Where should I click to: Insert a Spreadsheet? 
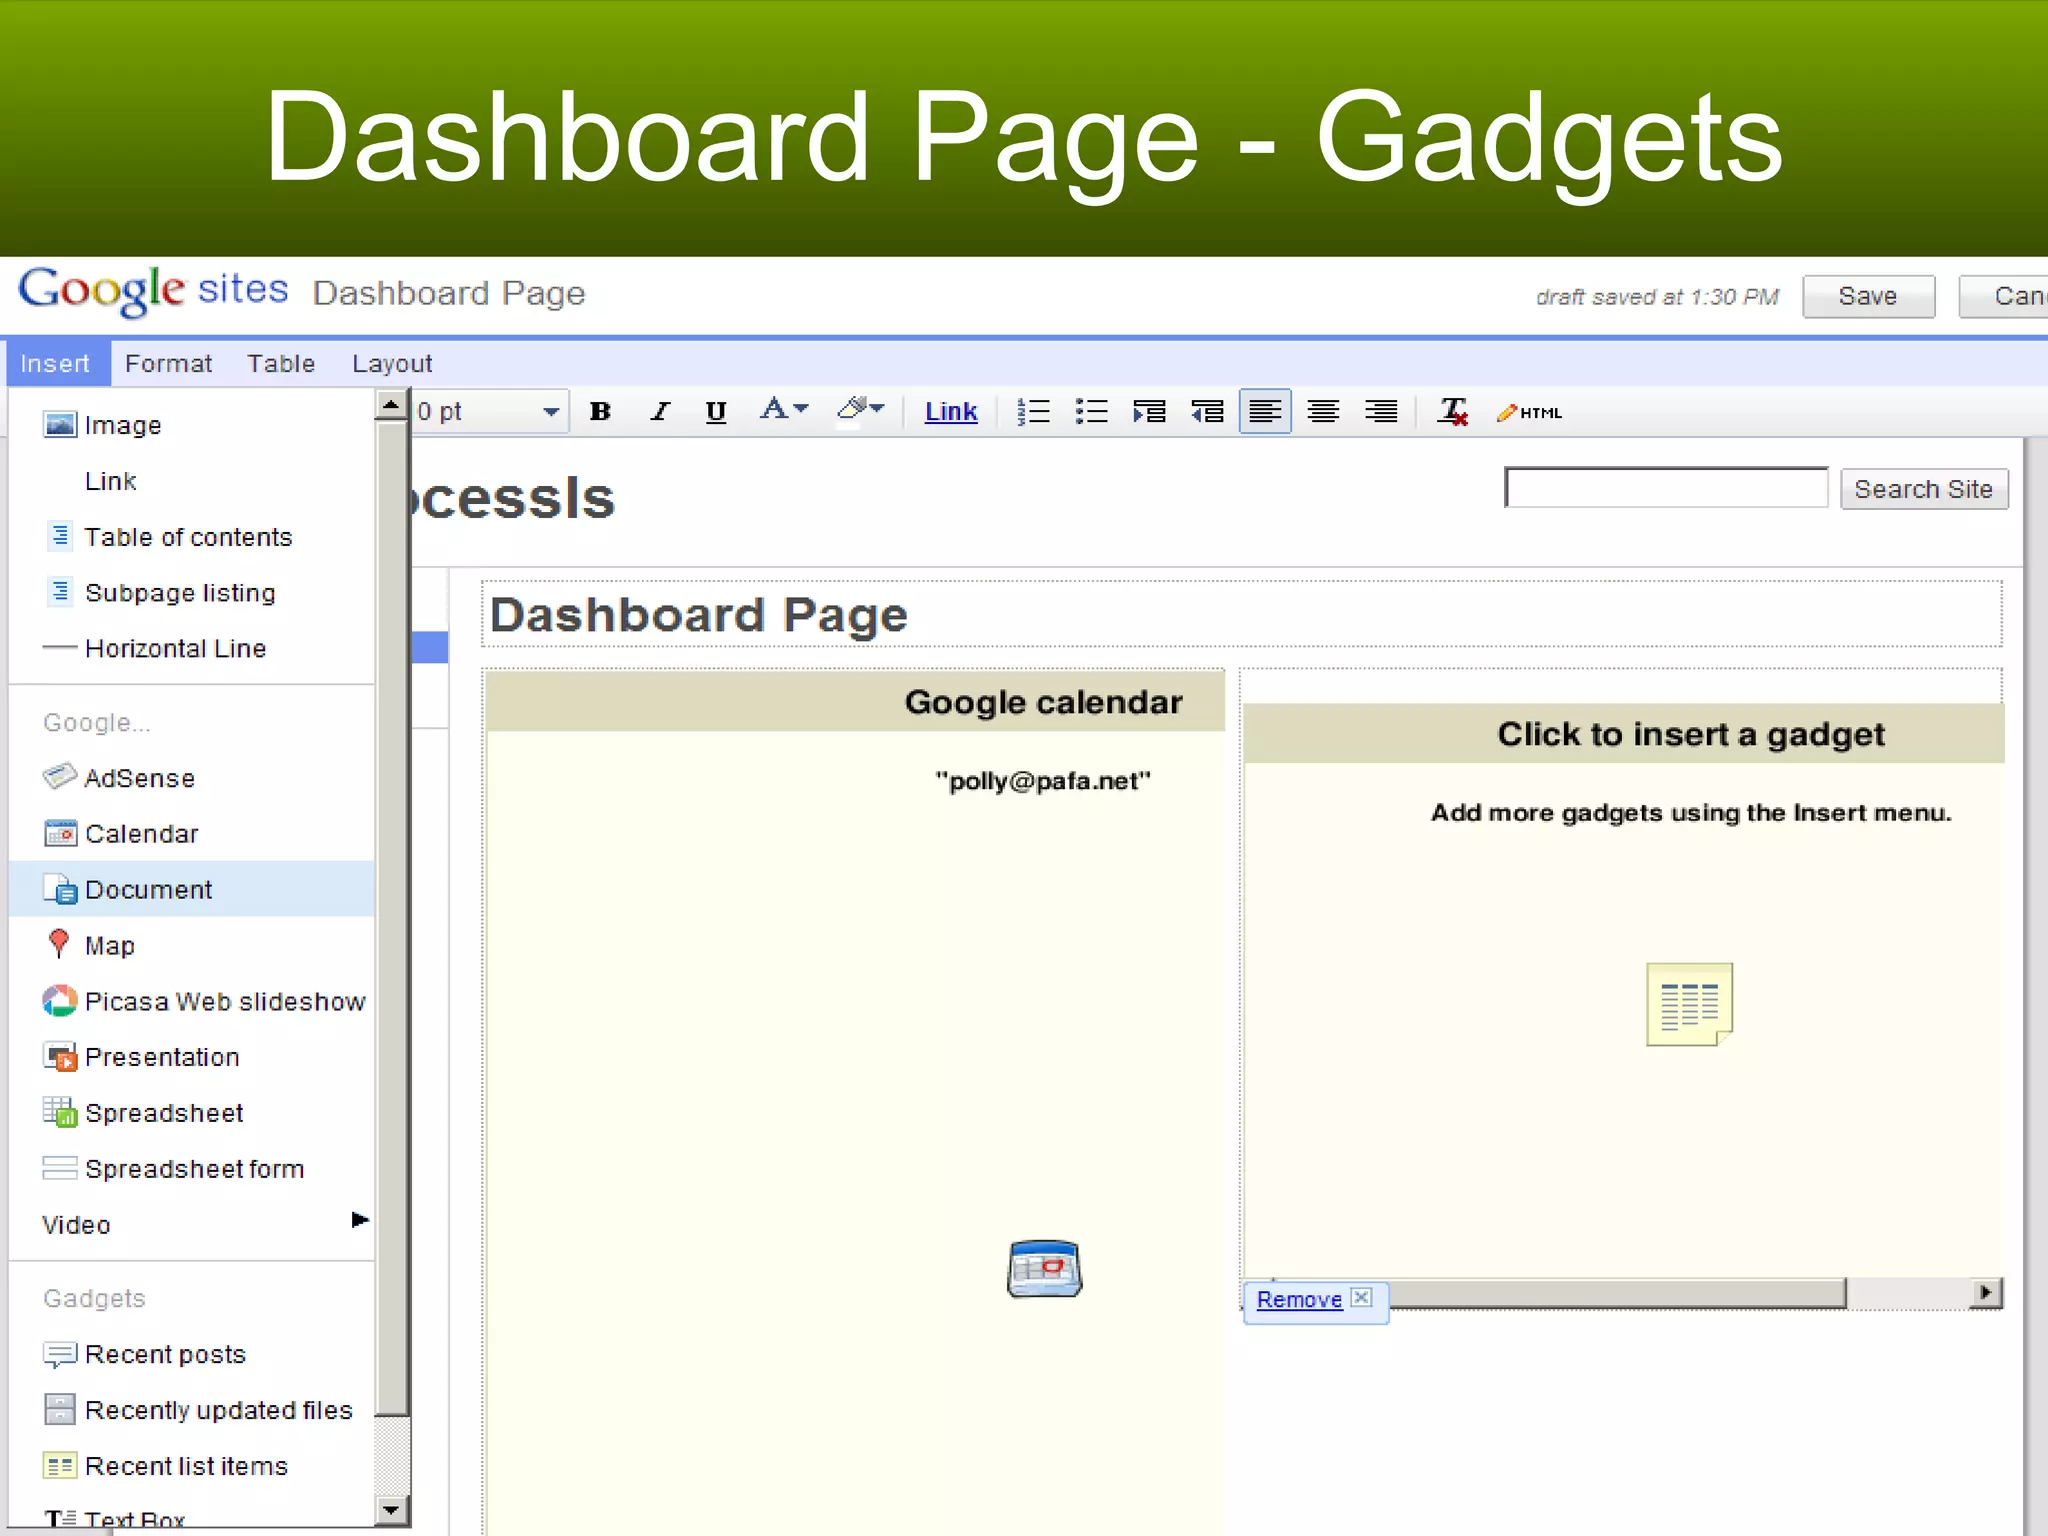click(192, 1113)
